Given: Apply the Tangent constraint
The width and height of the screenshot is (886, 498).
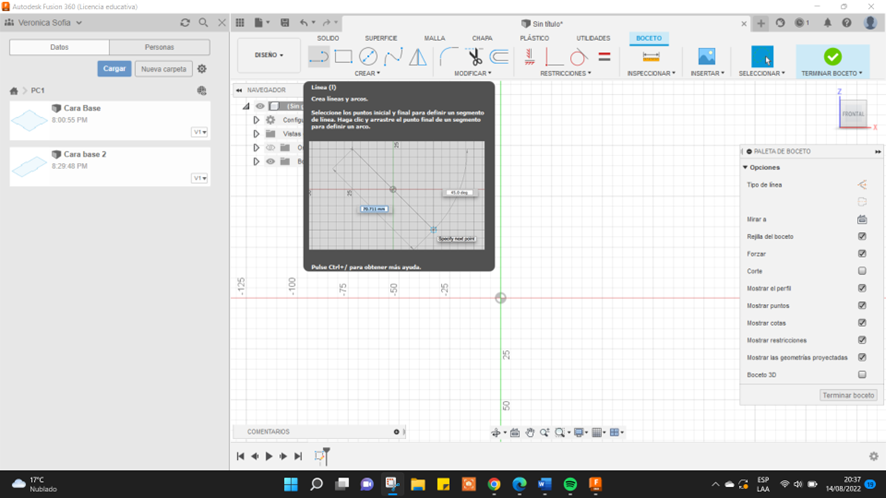Looking at the screenshot, I should (x=578, y=57).
